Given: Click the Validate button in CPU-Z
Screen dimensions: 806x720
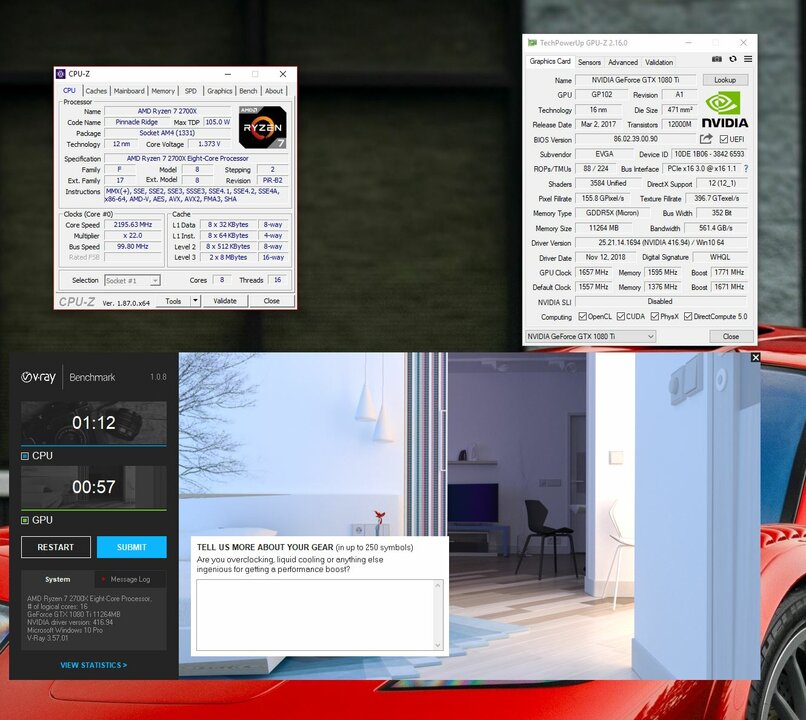Looking at the screenshot, I should tap(225, 301).
